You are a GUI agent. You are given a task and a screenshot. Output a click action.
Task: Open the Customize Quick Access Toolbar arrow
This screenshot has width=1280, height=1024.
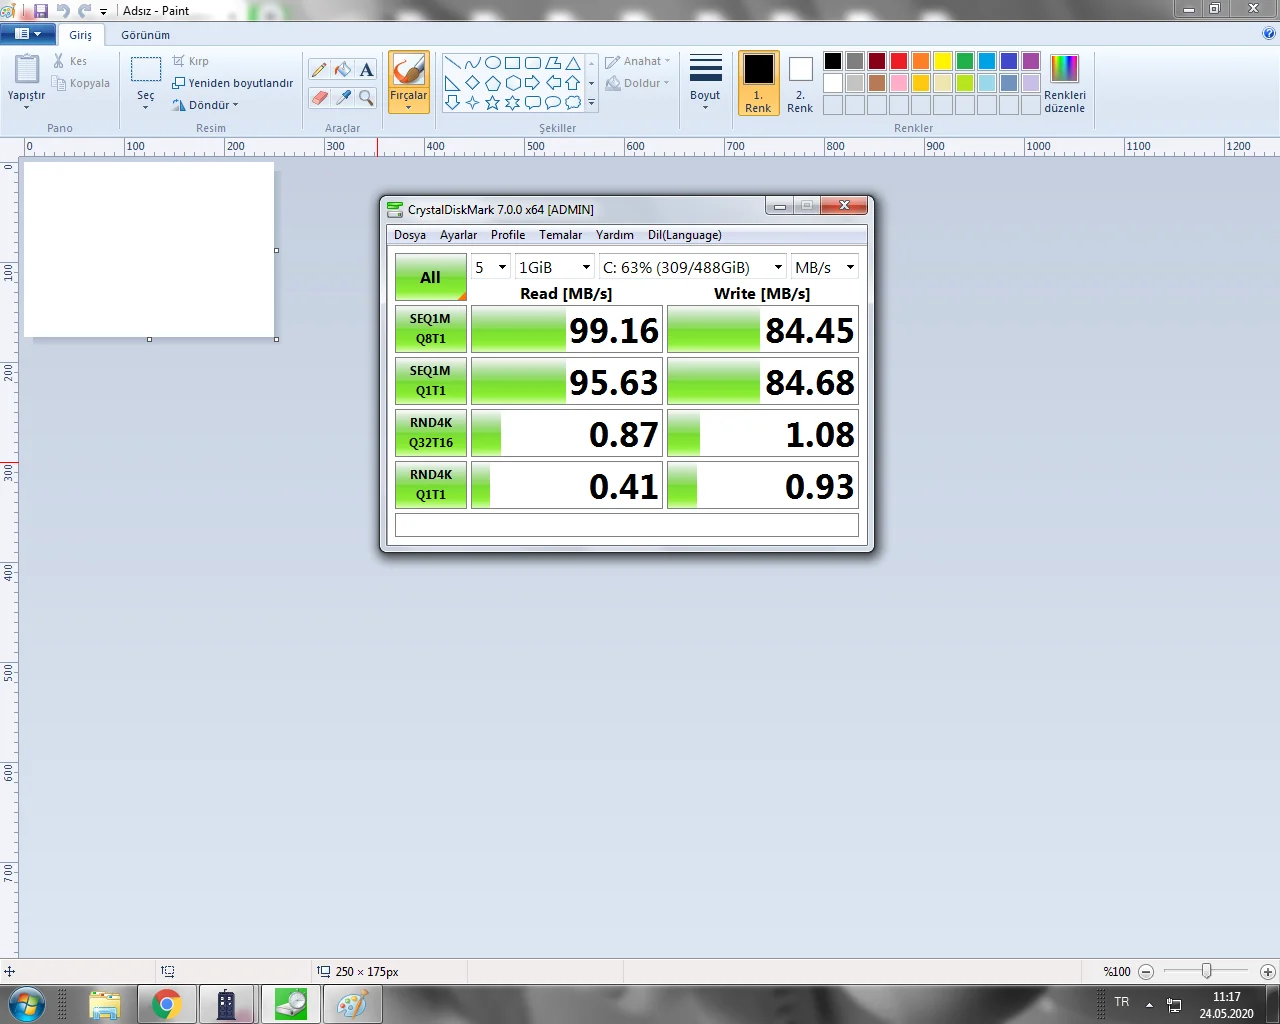pos(103,11)
